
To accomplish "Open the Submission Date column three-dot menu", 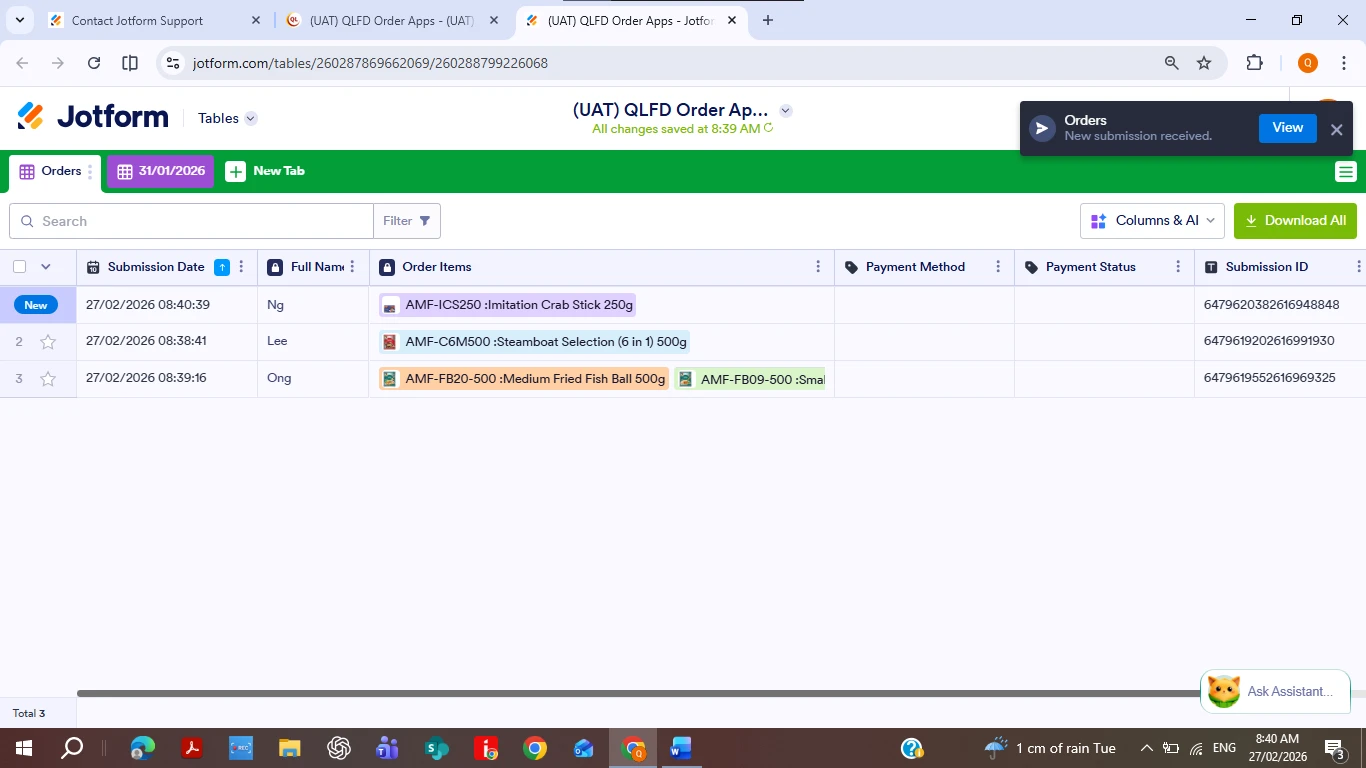I will [x=240, y=267].
